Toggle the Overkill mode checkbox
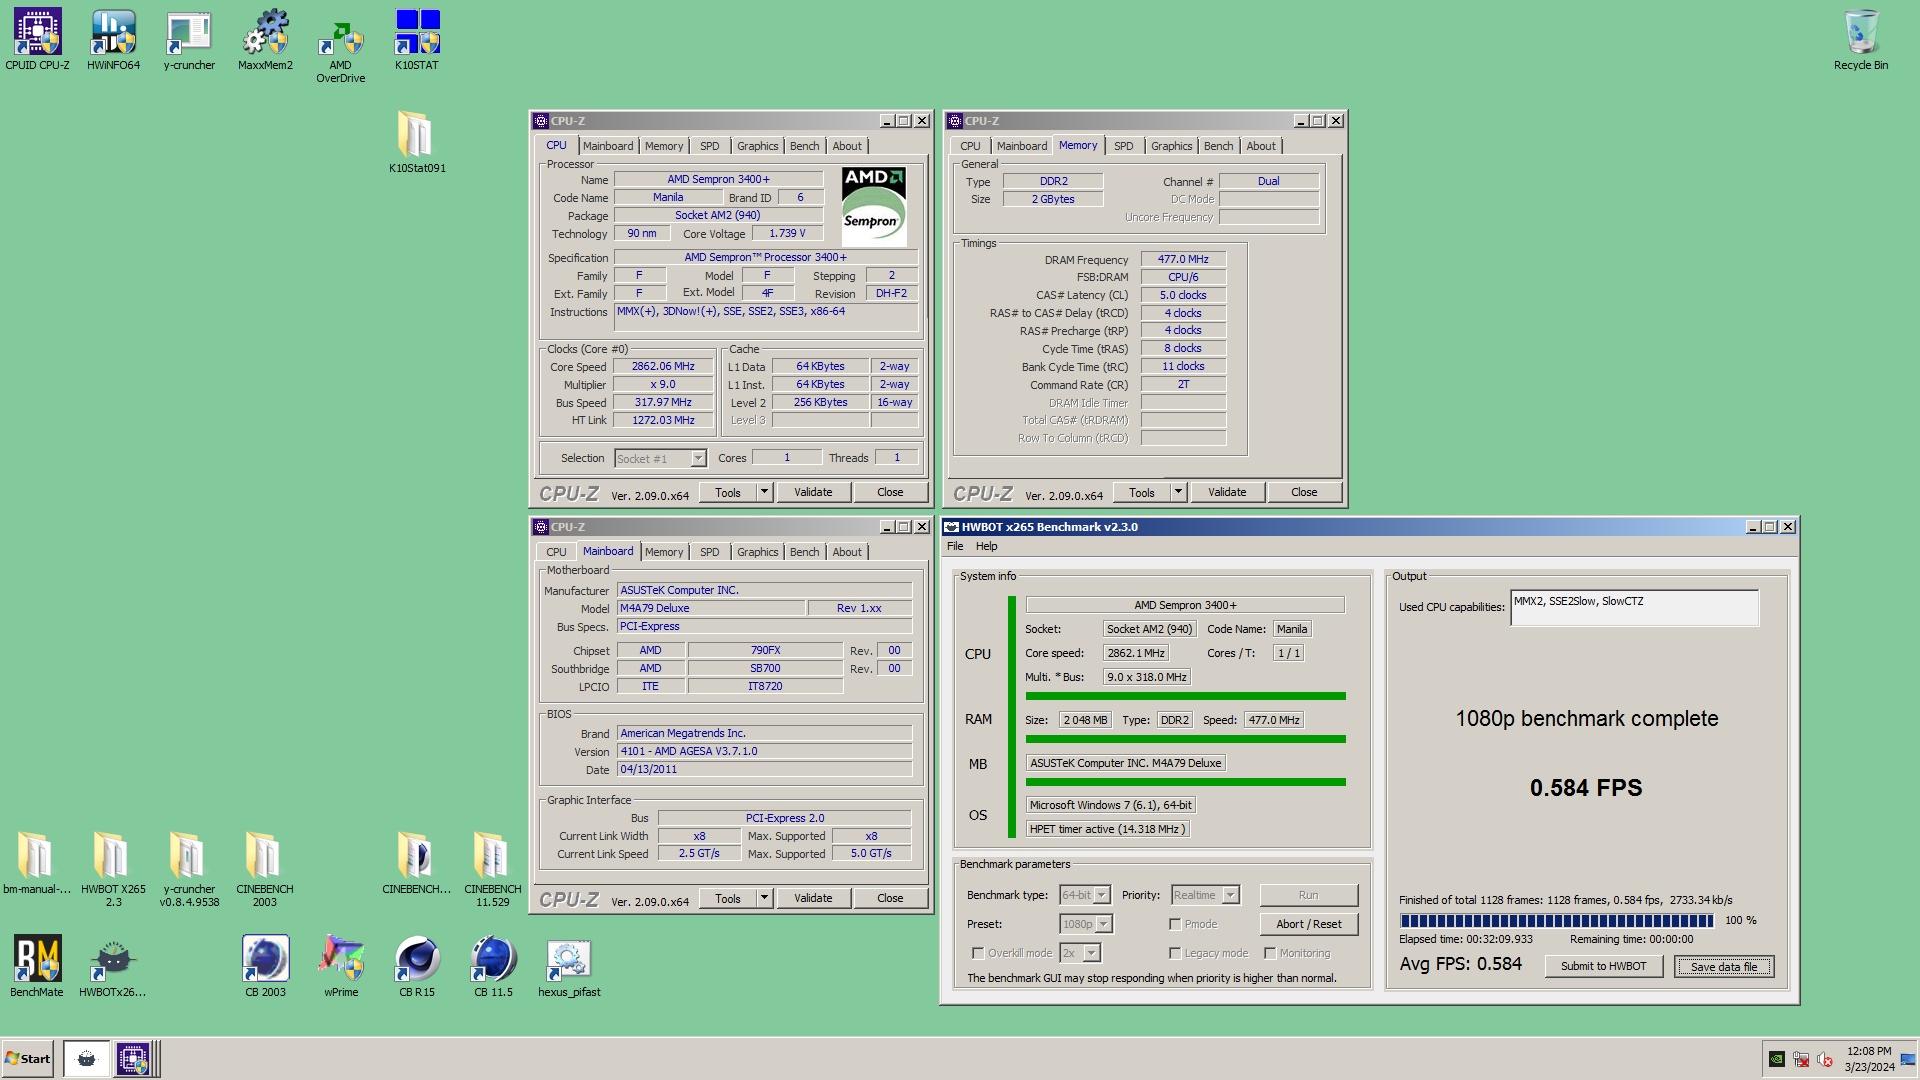 [x=978, y=953]
